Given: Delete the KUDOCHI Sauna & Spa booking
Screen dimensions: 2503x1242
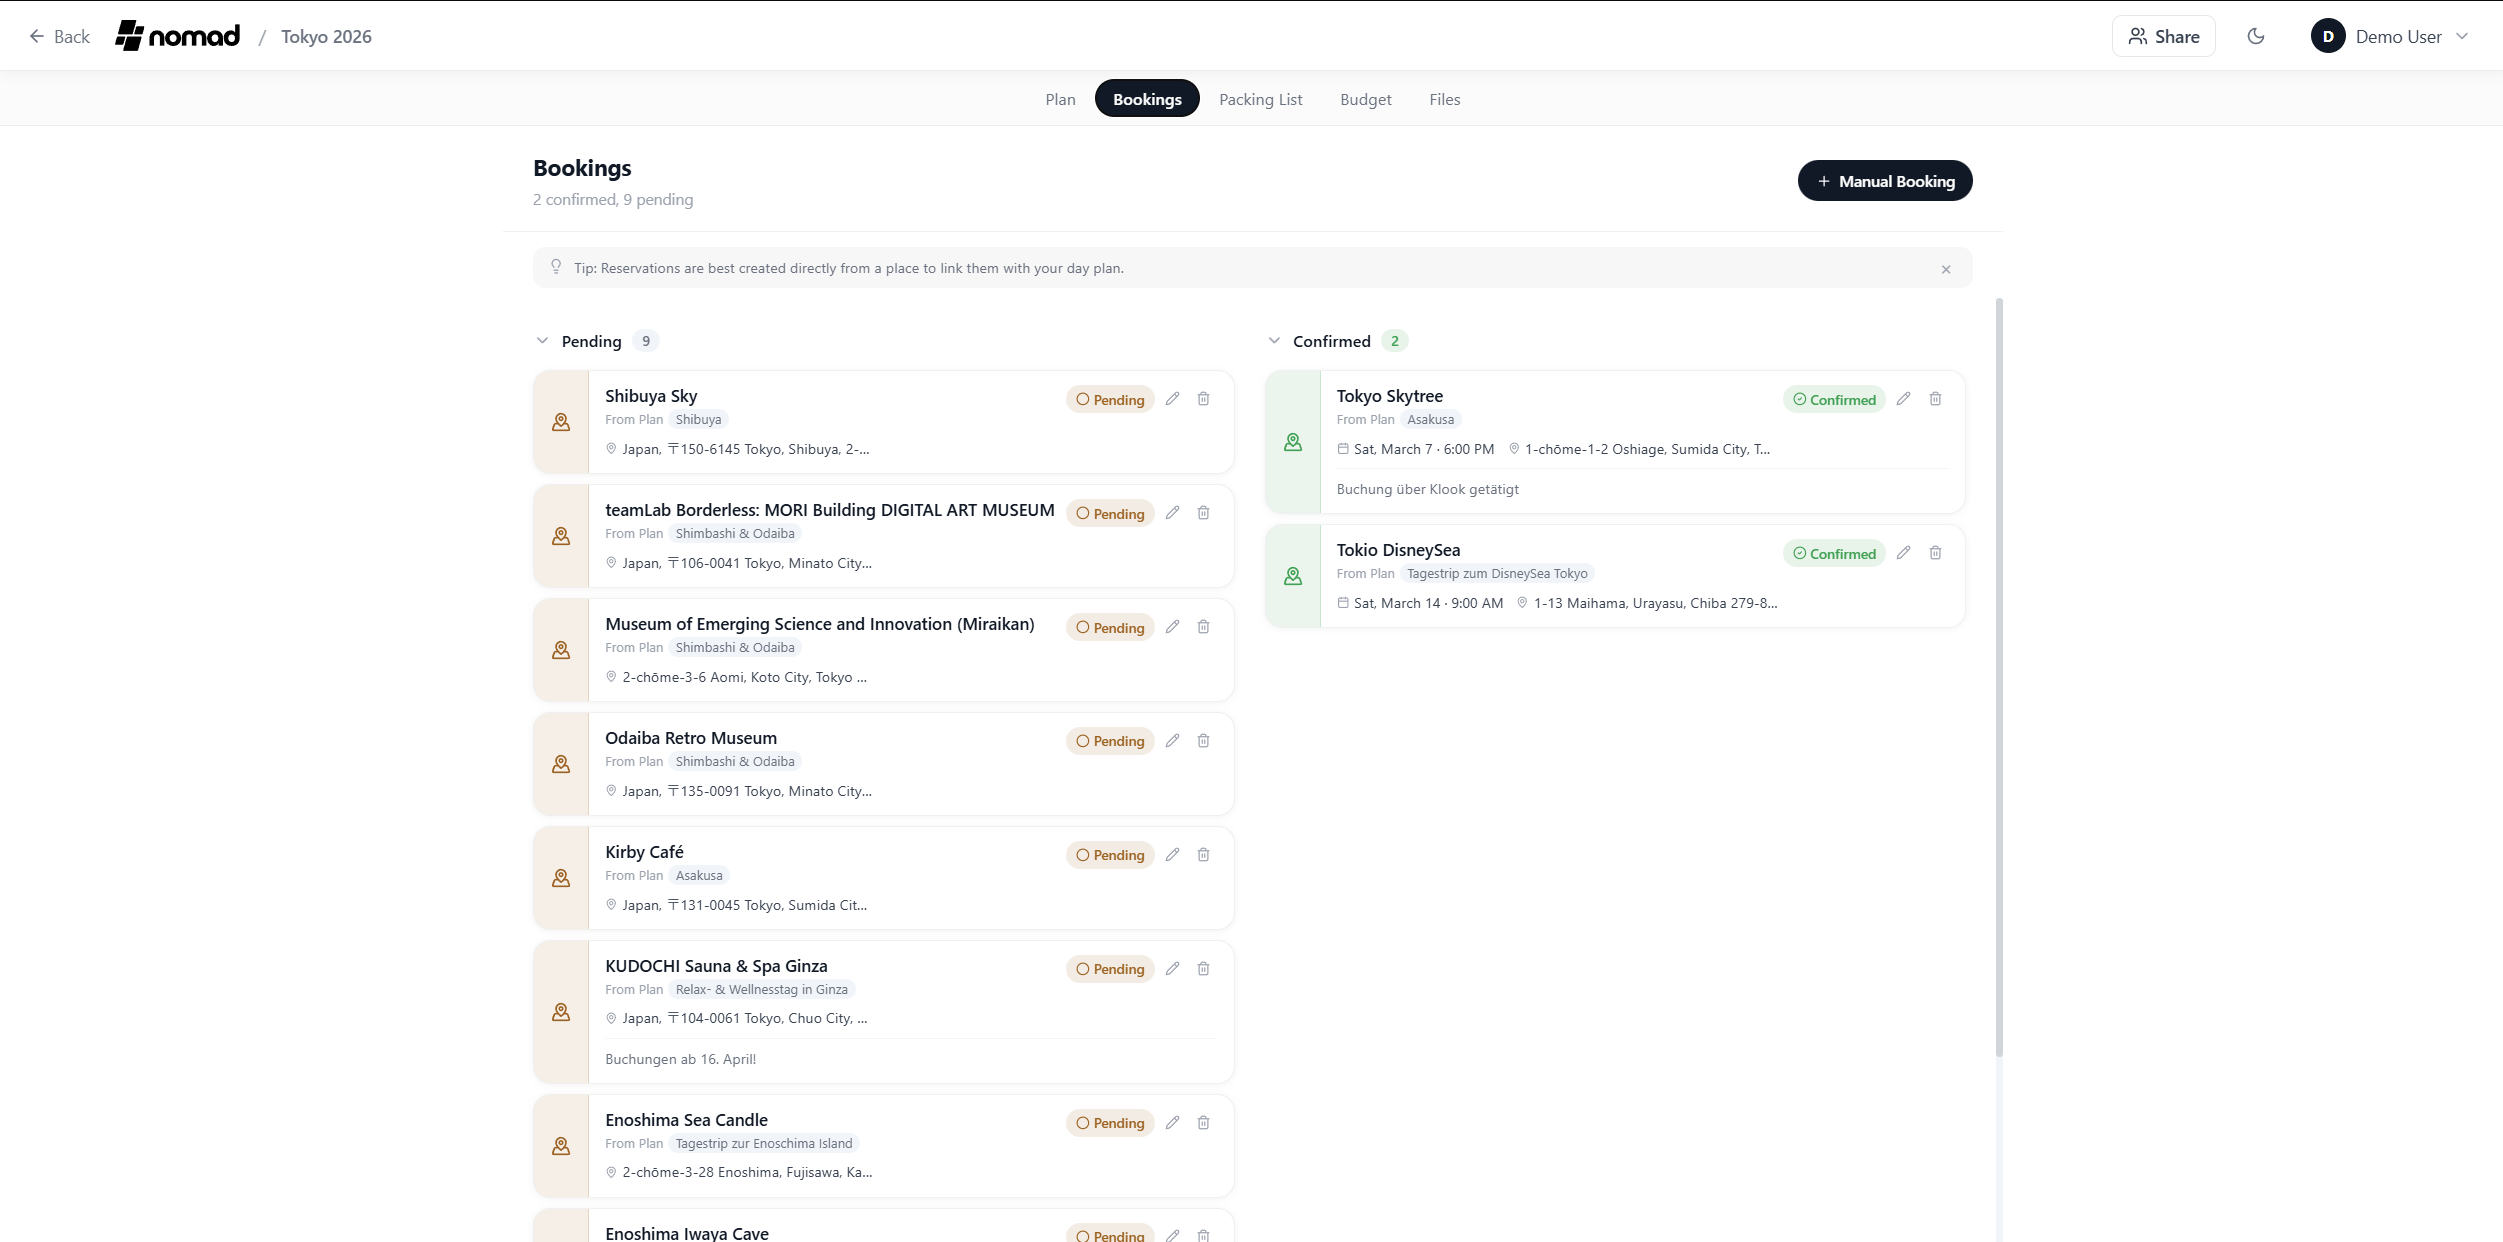Looking at the screenshot, I should [1204, 969].
